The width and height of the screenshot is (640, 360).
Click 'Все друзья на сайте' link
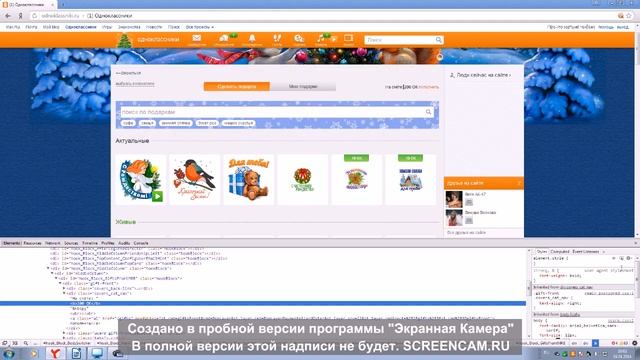(x=466, y=232)
